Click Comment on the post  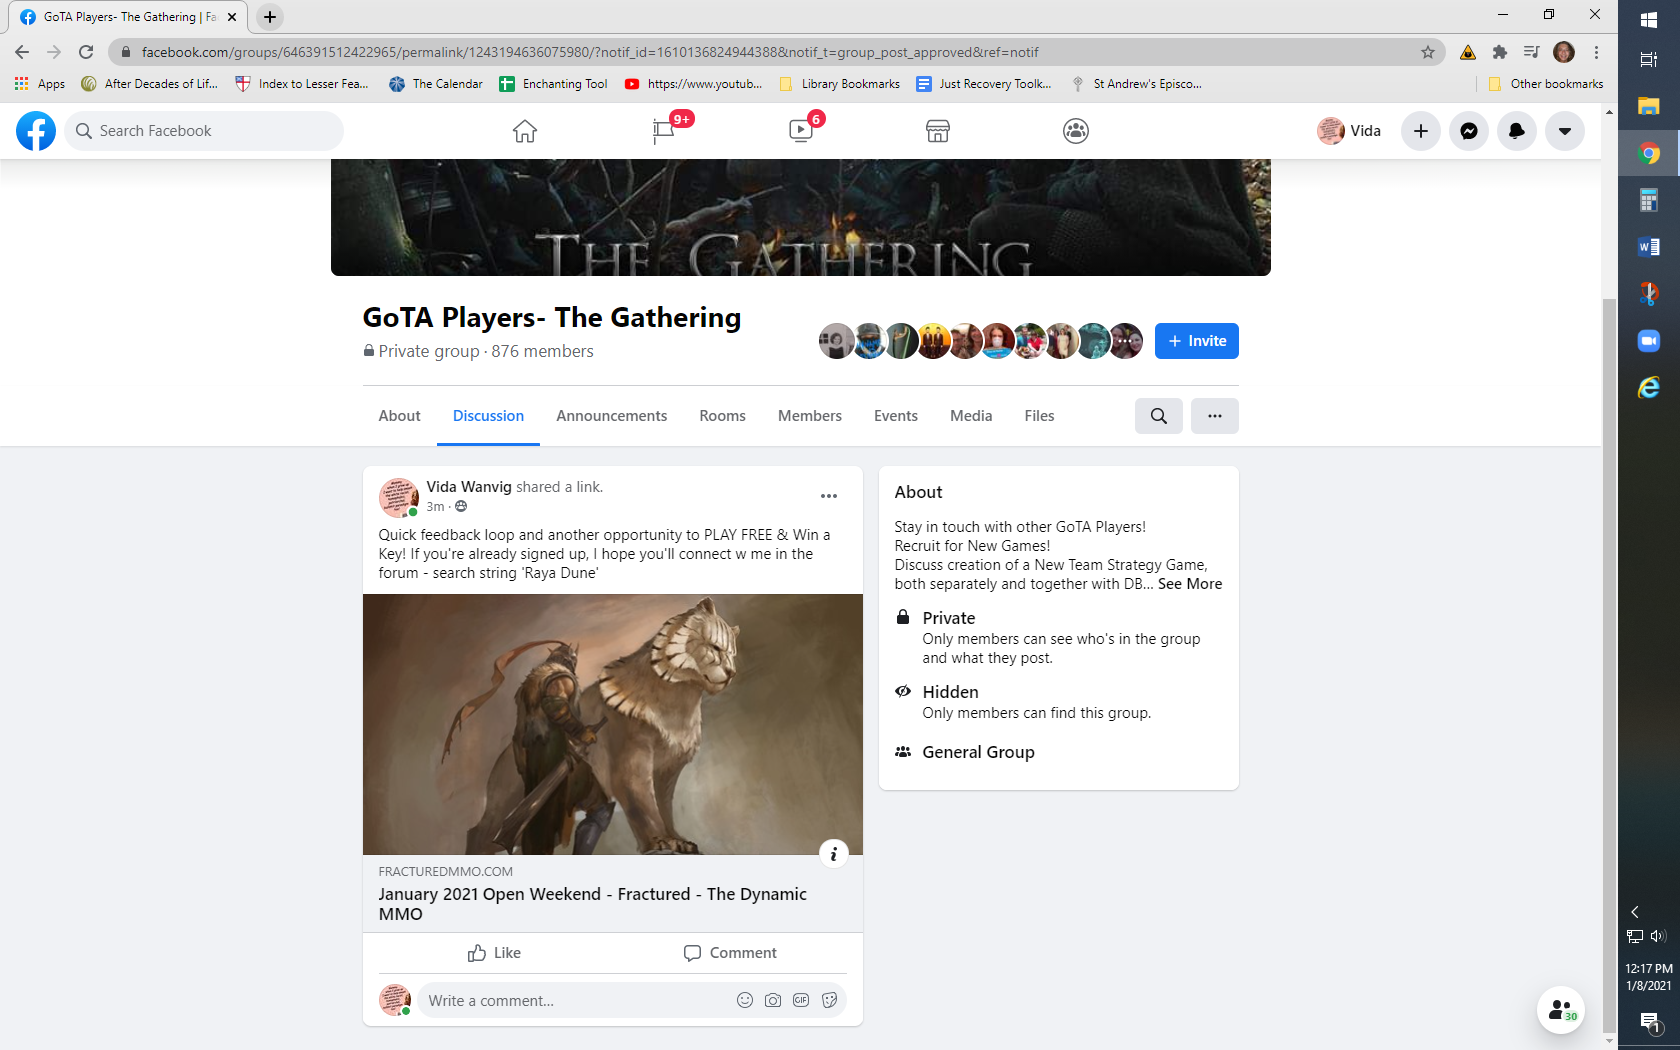(730, 953)
